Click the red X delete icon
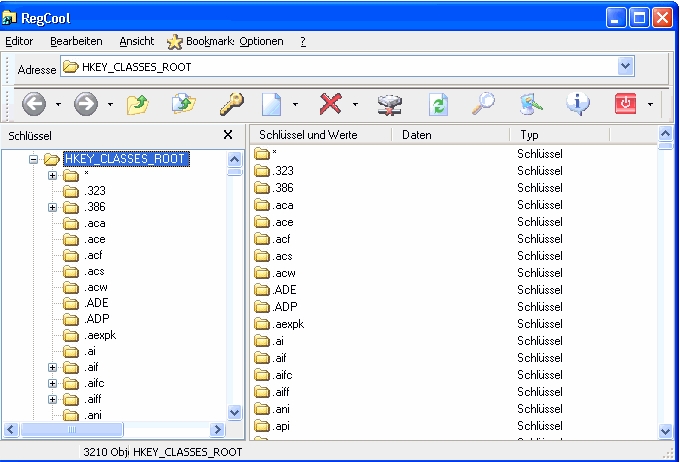The width and height of the screenshot is (680, 462). 330,103
